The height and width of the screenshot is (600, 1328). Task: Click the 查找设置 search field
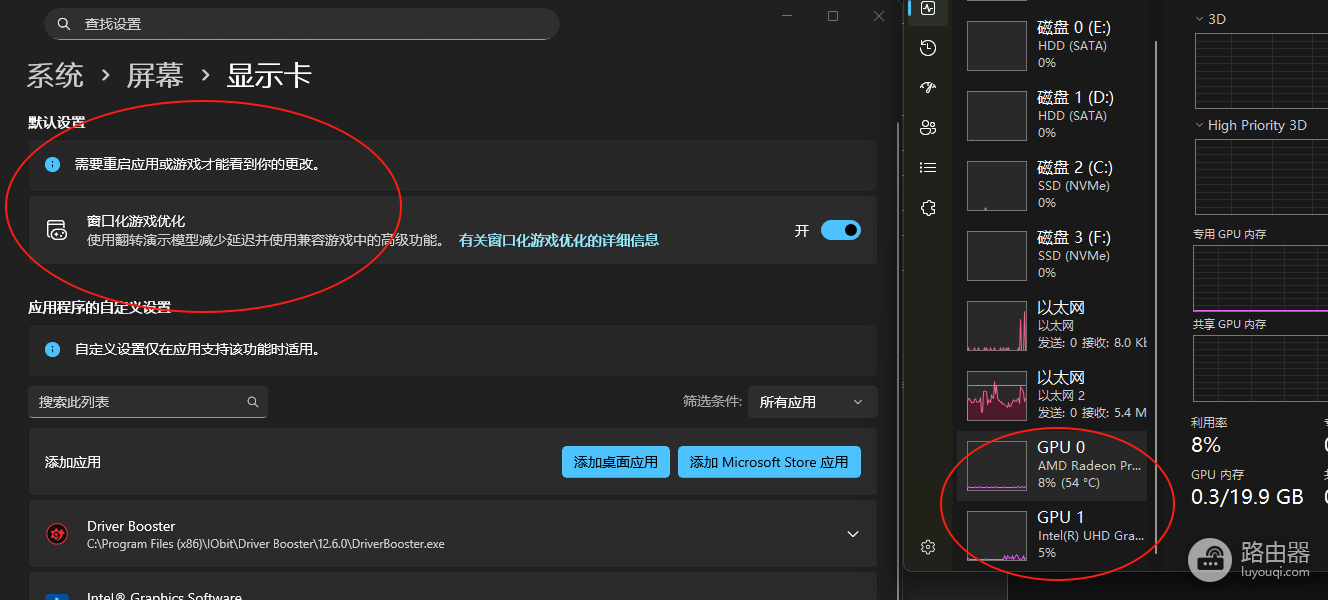coord(302,24)
